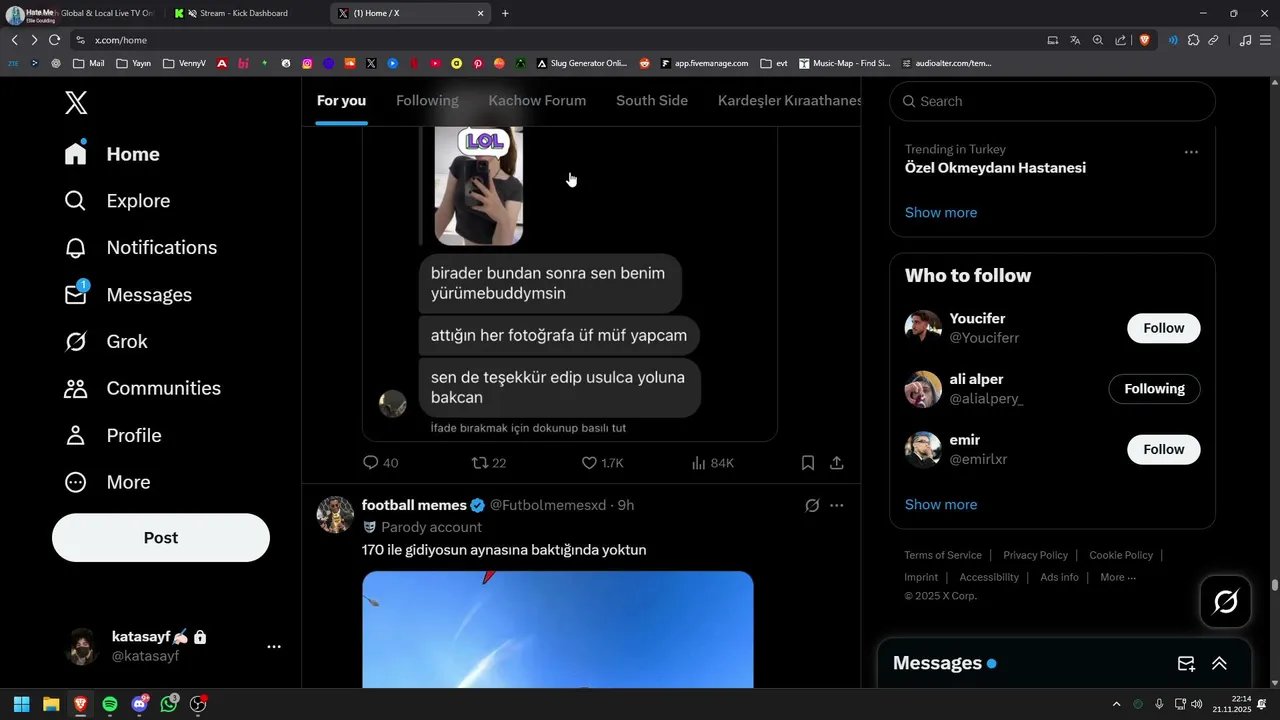Click Grok icon on football memes post

[812, 505]
